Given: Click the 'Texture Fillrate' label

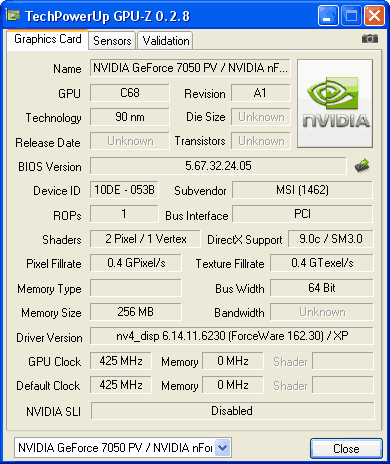Looking at the screenshot, I should click(x=230, y=264).
